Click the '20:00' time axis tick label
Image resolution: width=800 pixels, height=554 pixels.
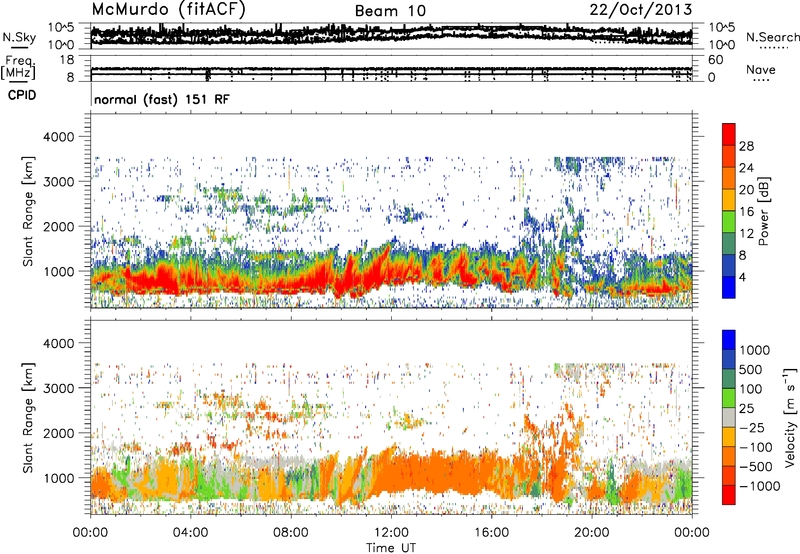[592, 533]
